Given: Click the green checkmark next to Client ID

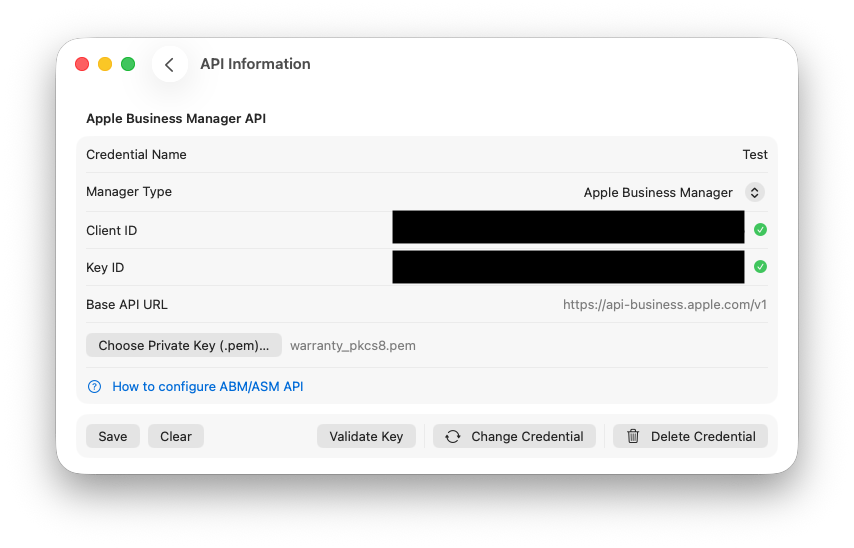Looking at the screenshot, I should click(x=760, y=230).
